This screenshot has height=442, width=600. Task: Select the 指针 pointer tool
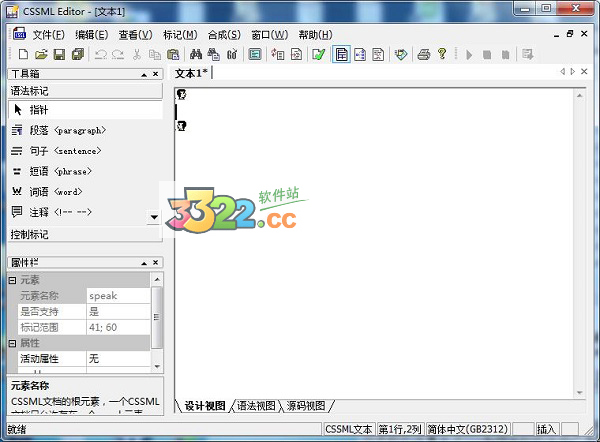(85, 110)
